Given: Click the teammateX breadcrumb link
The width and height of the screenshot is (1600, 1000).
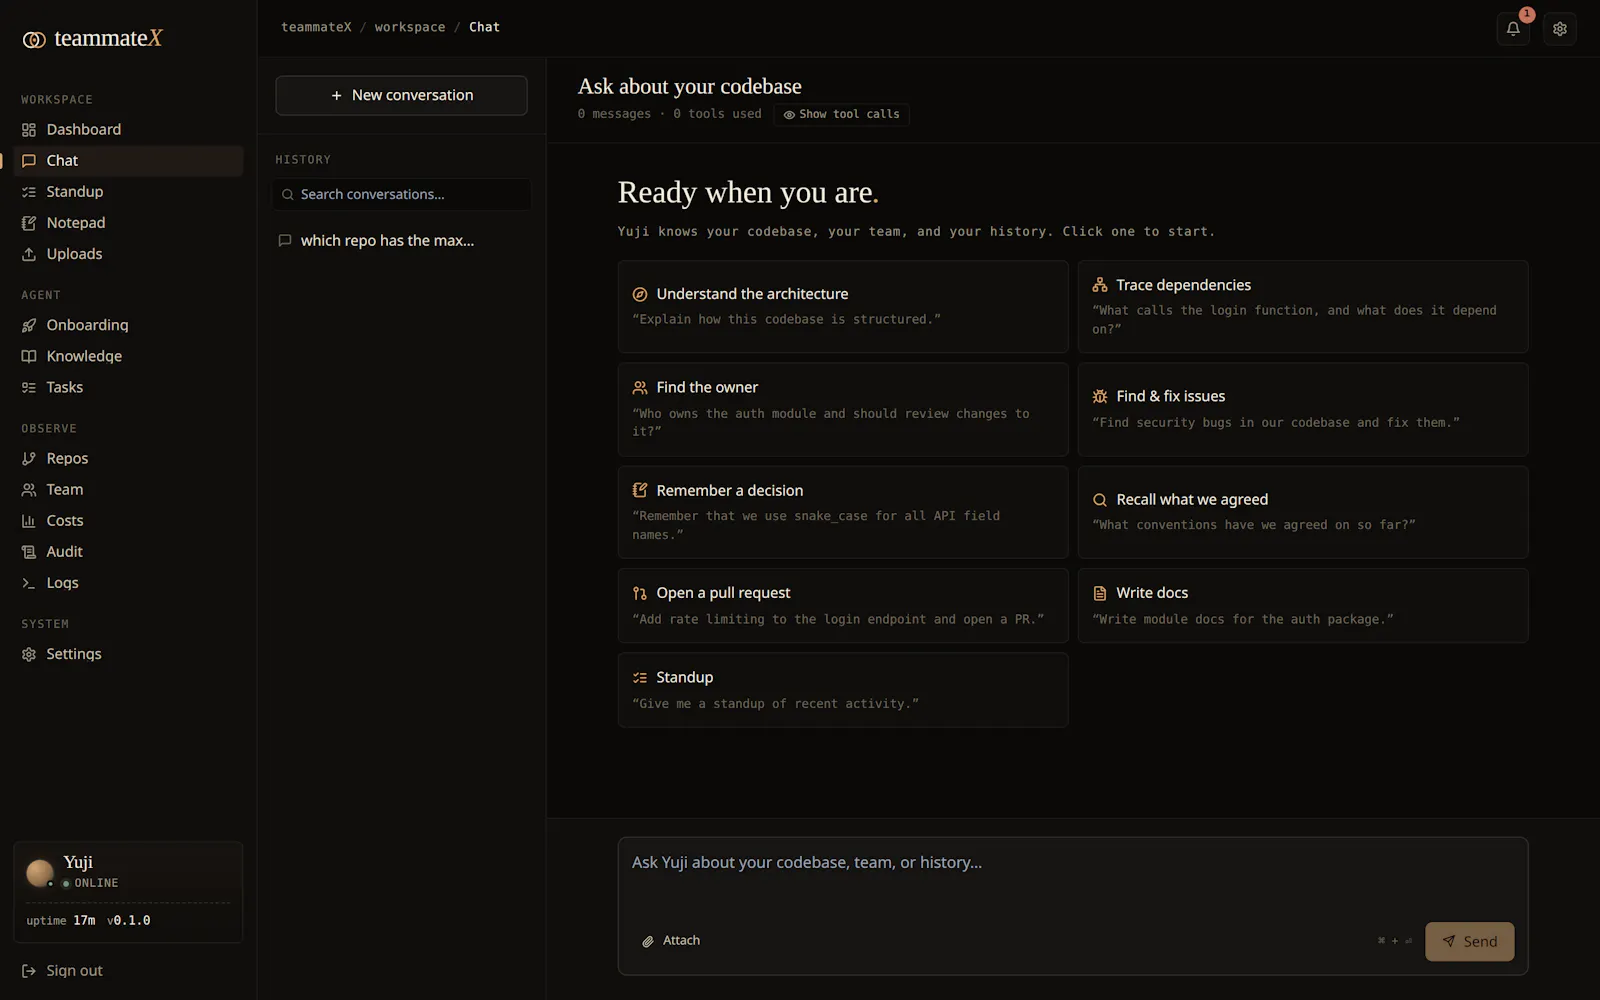Looking at the screenshot, I should [316, 27].
